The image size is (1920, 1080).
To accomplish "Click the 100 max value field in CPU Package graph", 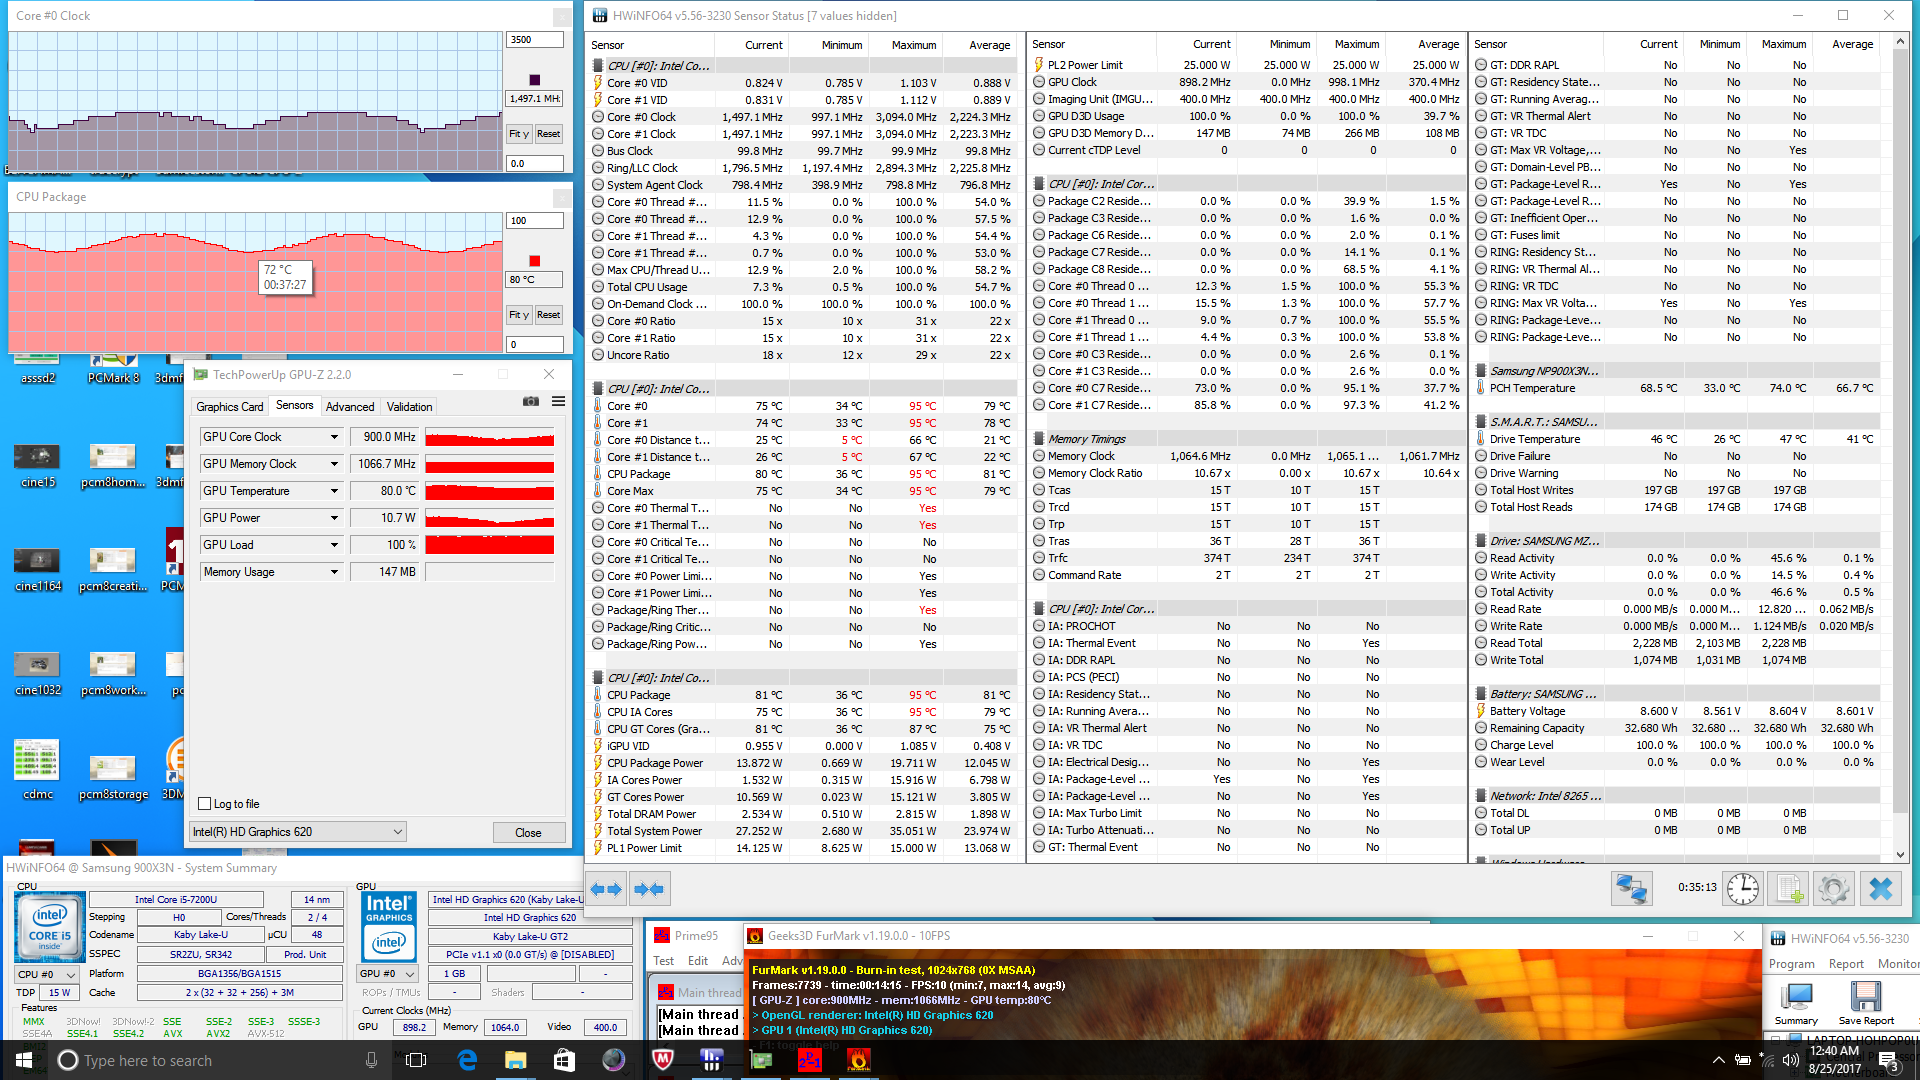I will tap(535, 221).
